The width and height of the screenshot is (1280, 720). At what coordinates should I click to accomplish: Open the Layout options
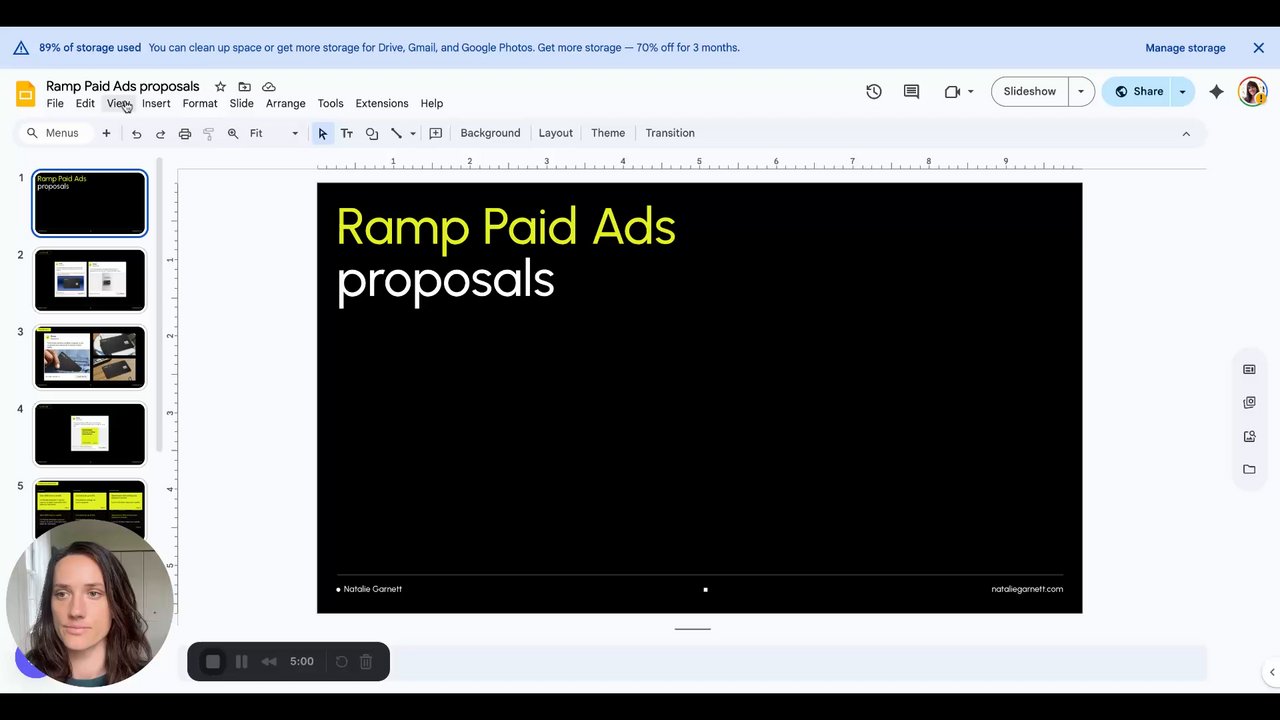point(556,133)
